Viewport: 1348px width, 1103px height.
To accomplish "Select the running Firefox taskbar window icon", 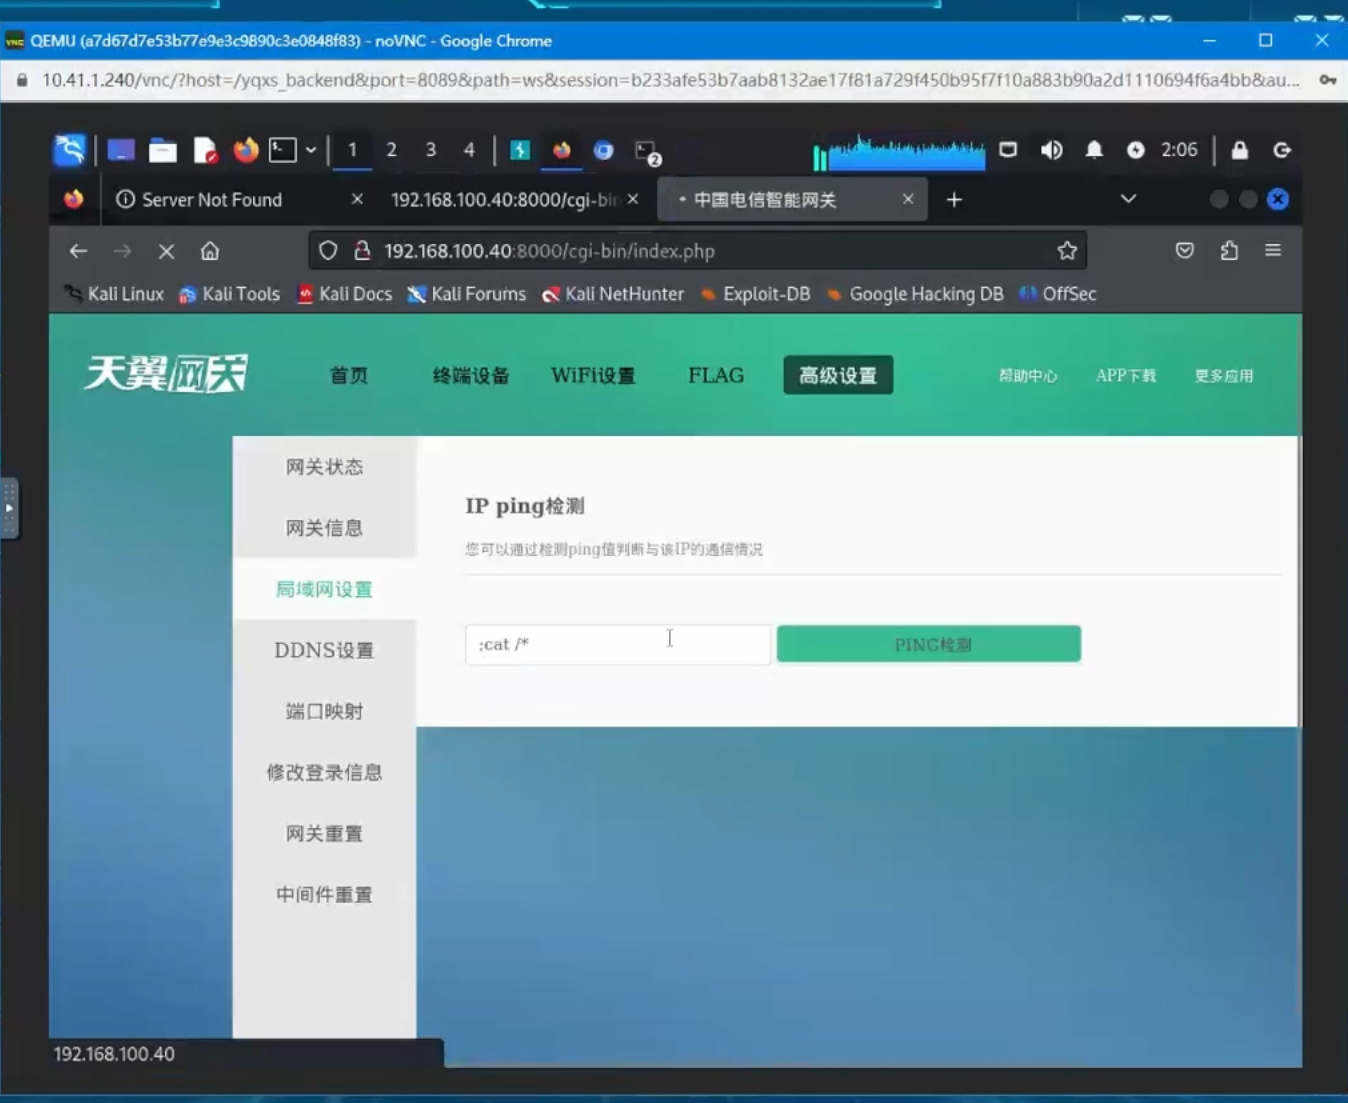I will pos(562,150).
